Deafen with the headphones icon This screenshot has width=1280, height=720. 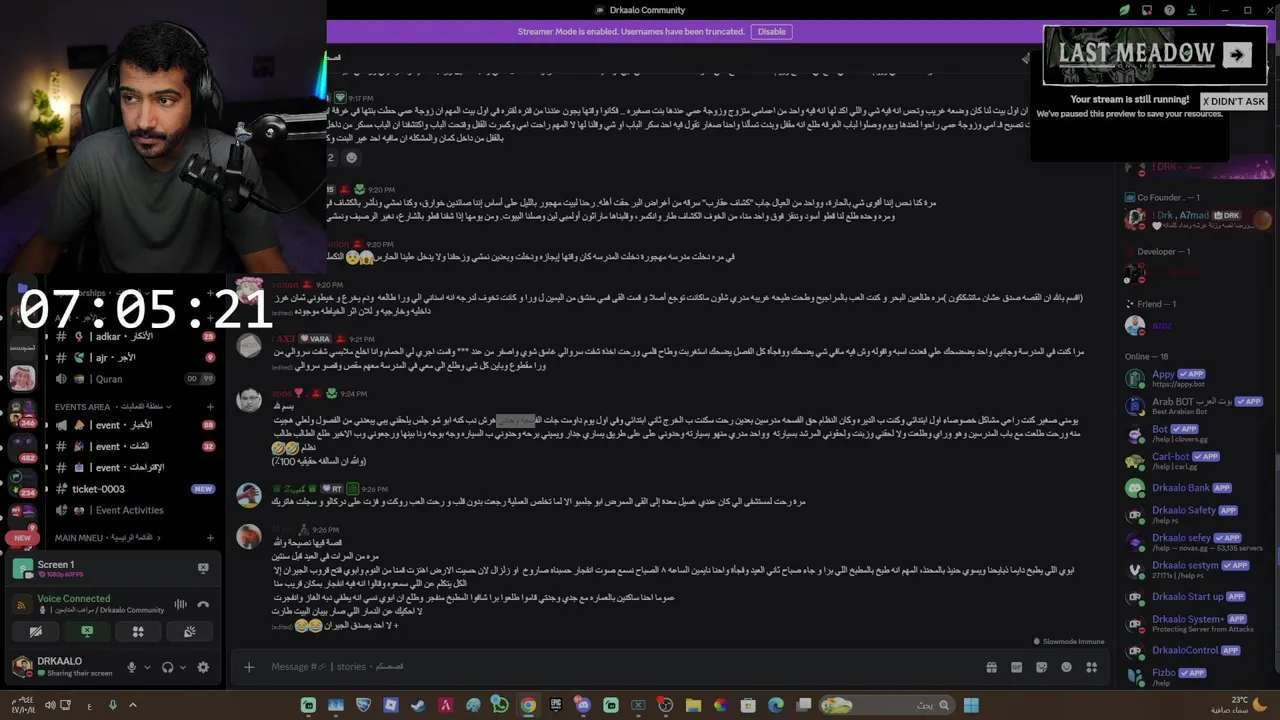(x=168, y=667)
